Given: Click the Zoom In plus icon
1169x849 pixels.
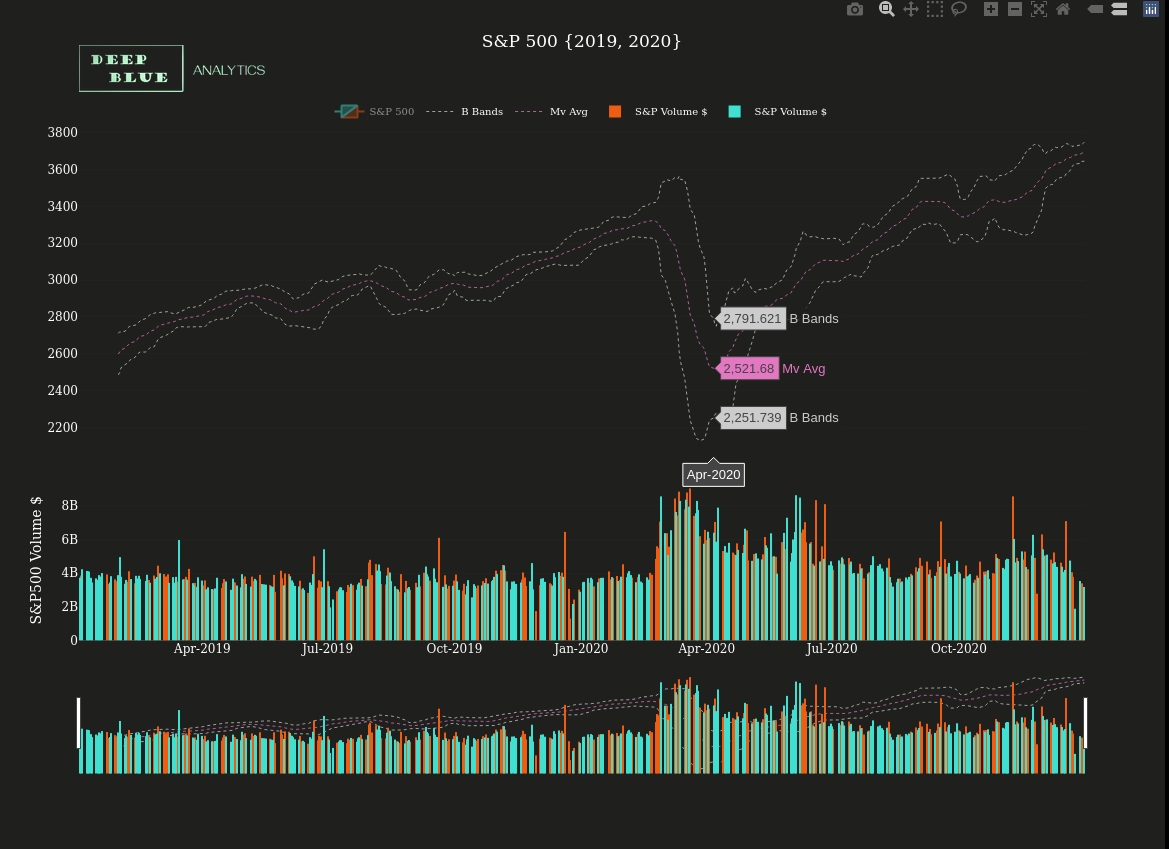Looking at the screenshot, I should pyautogui.click(x=991, y=9).
